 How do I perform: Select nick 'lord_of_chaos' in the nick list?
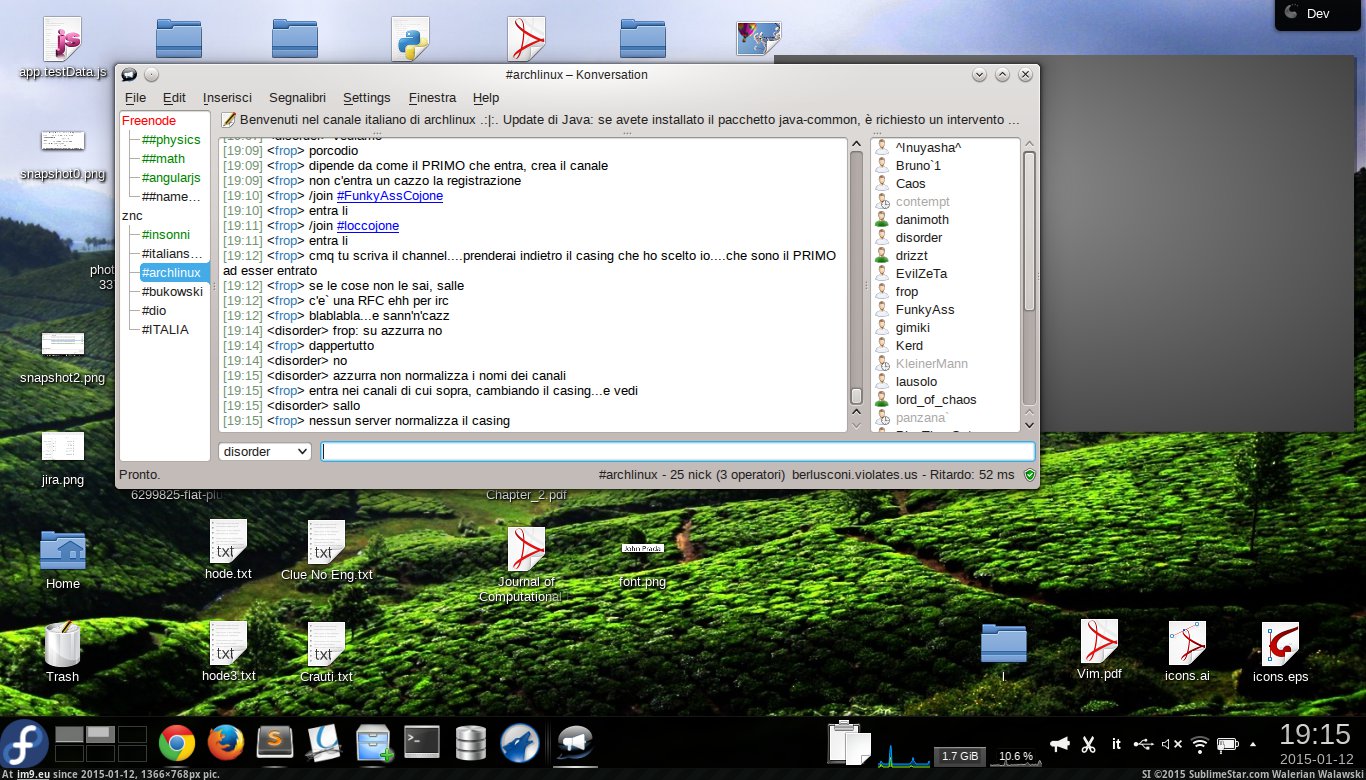tap(936, 399)
